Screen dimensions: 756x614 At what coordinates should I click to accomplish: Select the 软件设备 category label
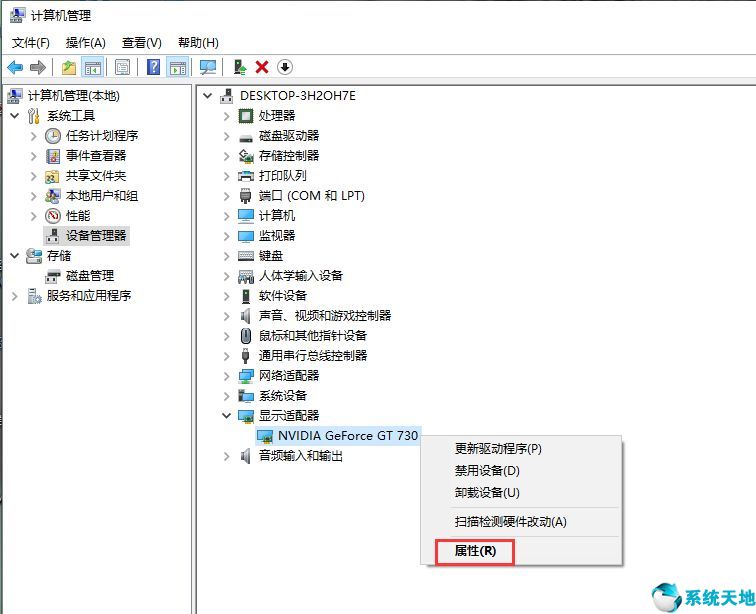click(x=283, y=296)
